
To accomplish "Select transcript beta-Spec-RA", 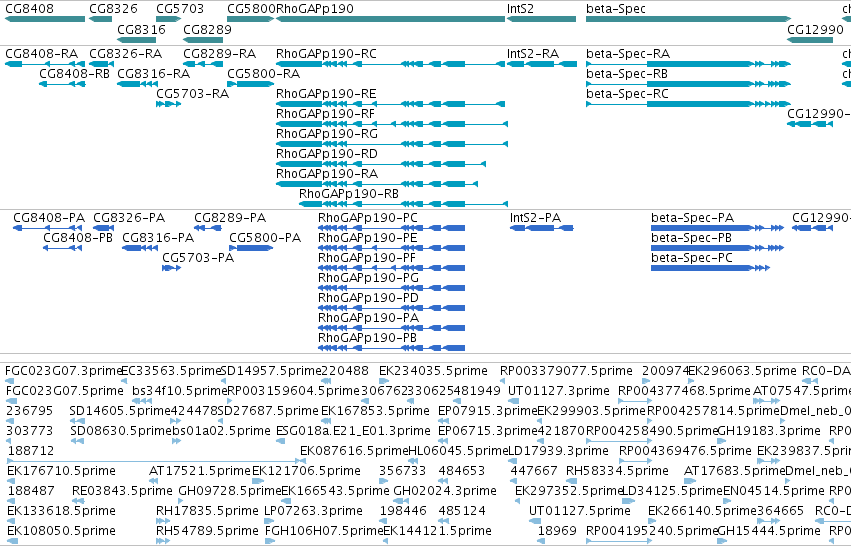I will tap(688, 64).
